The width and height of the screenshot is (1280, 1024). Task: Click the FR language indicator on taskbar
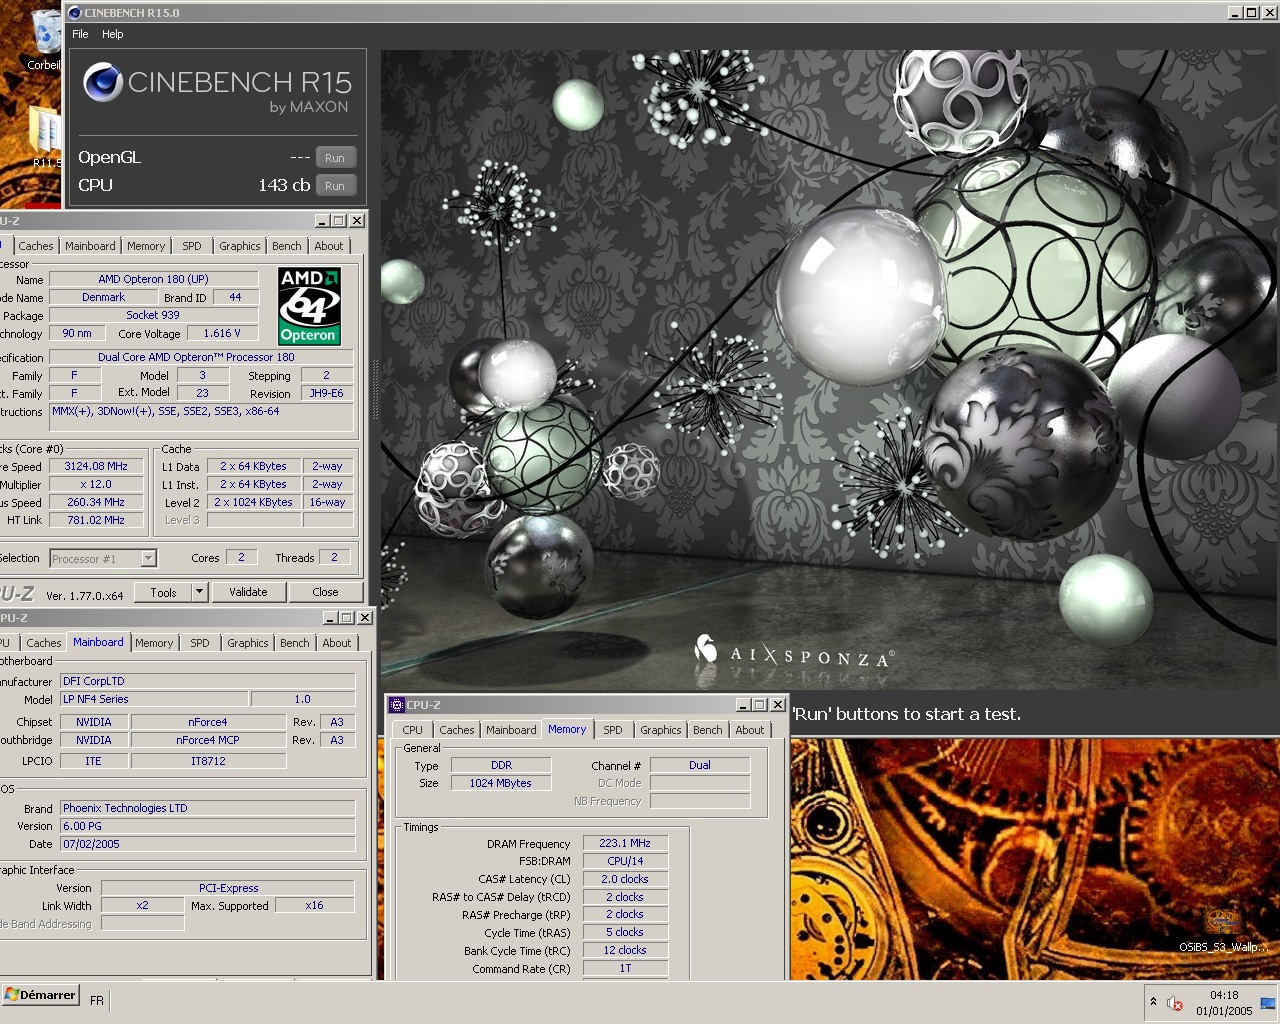point(97,1001)
